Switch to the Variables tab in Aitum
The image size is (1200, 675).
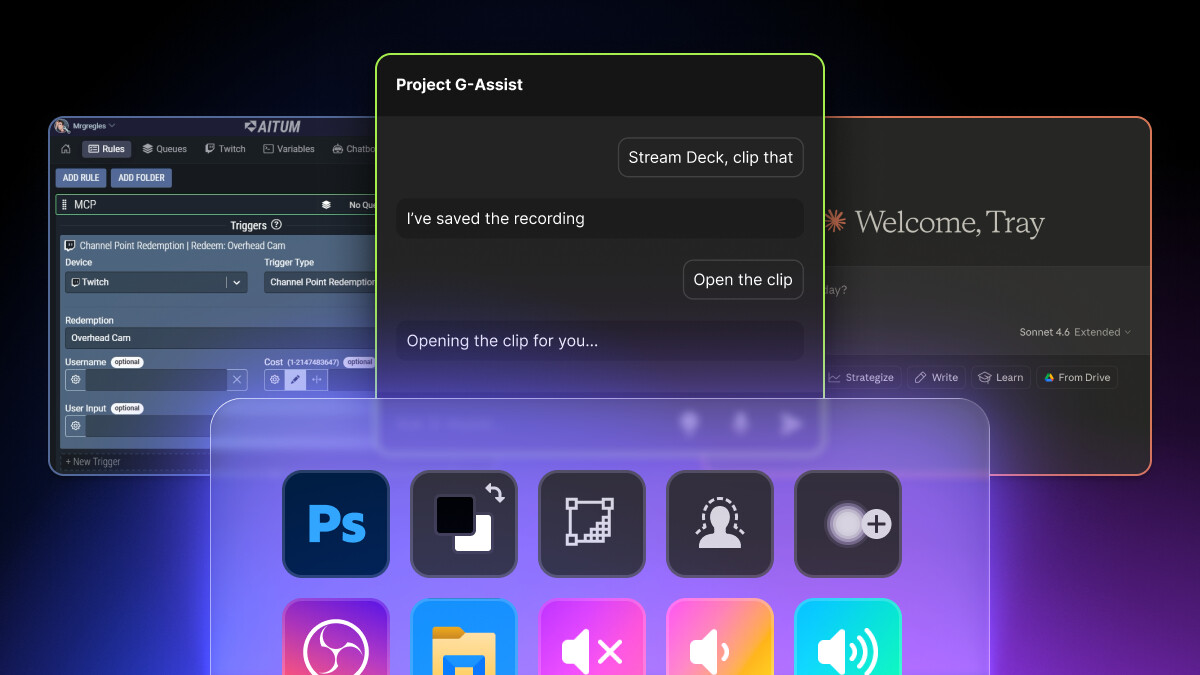pyautogui.click(x=289, y=149)
